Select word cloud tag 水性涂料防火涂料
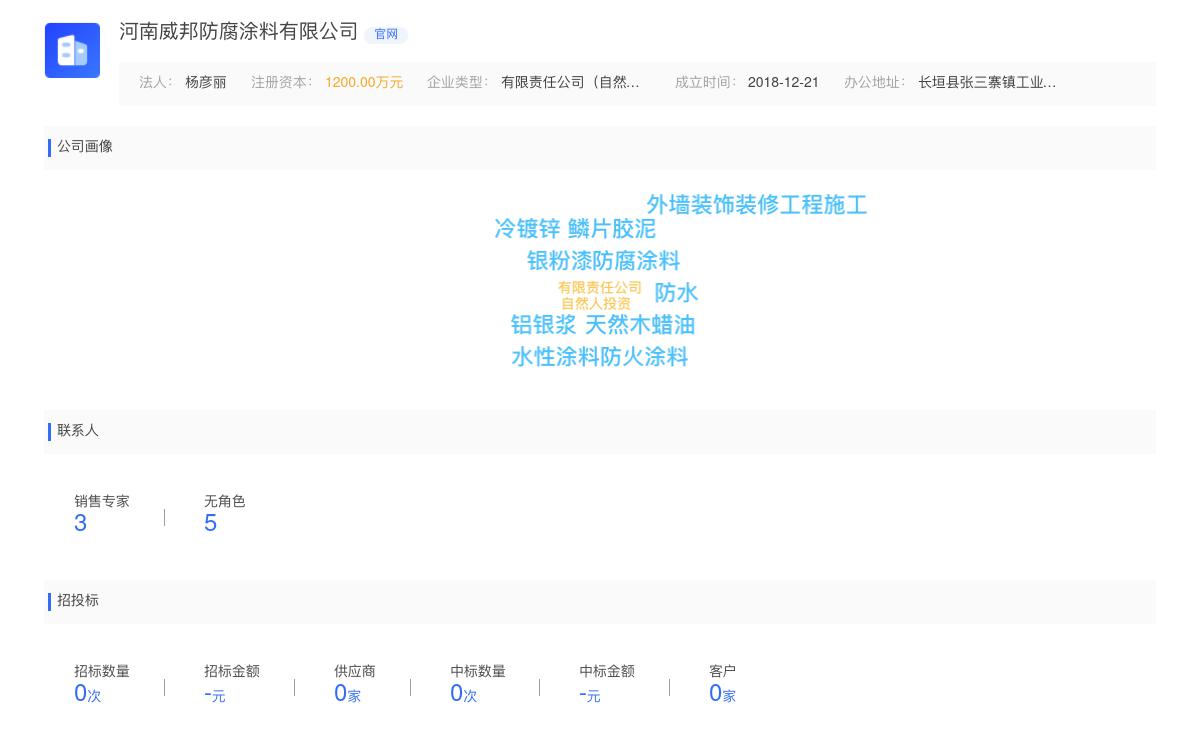 point(600,357)
